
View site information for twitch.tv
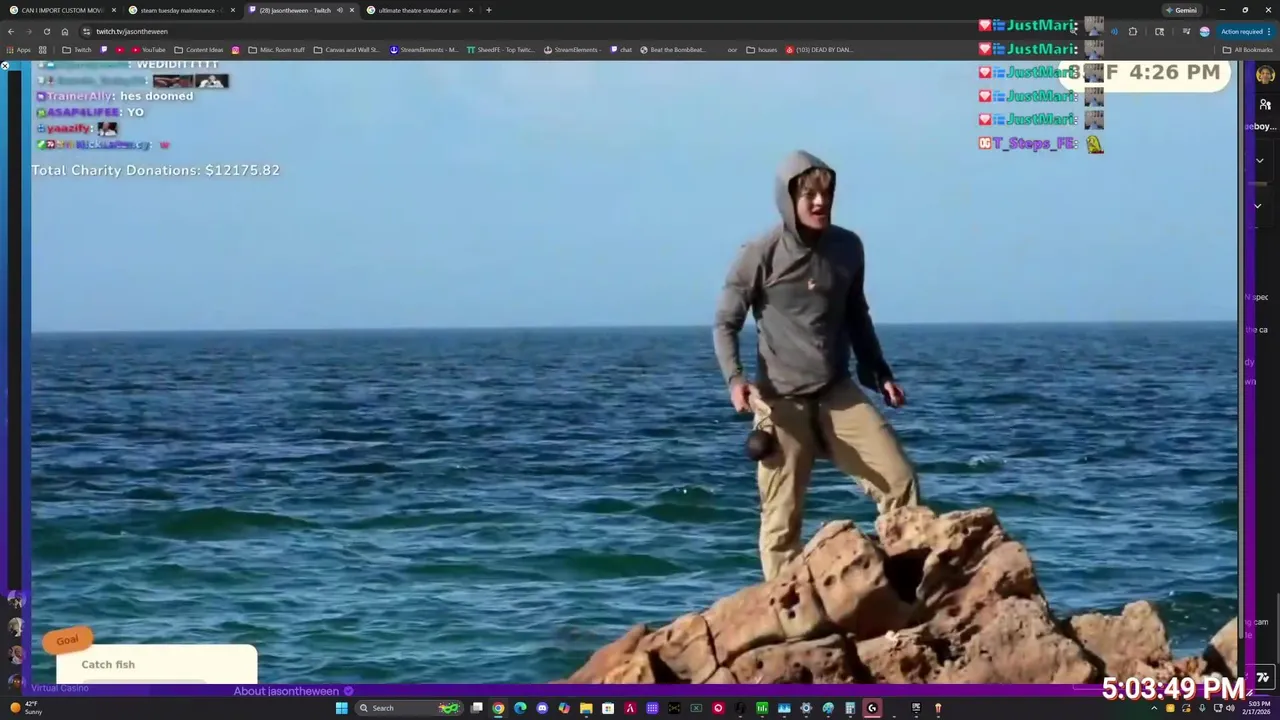click(x=87, y=31)
